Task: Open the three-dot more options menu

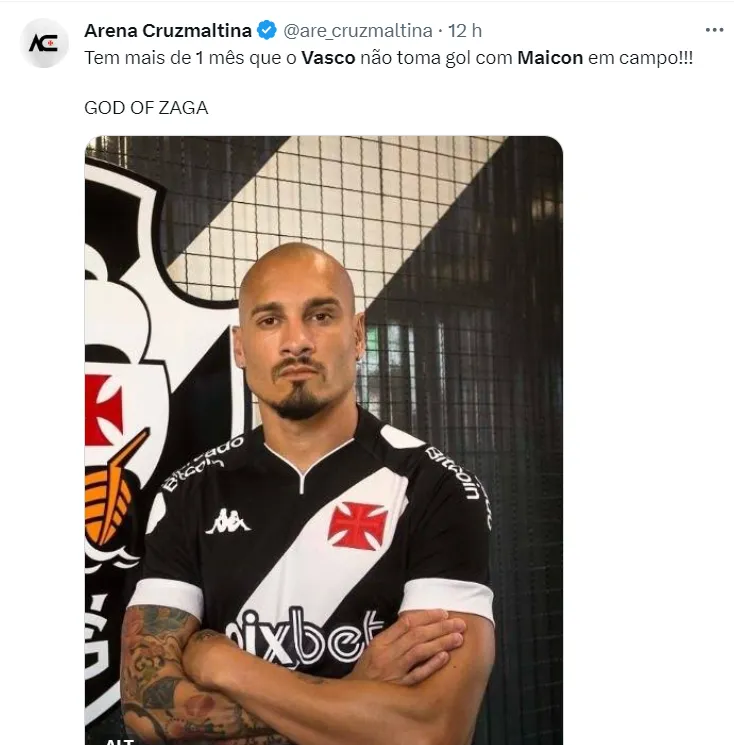Action: pos(714,30)
